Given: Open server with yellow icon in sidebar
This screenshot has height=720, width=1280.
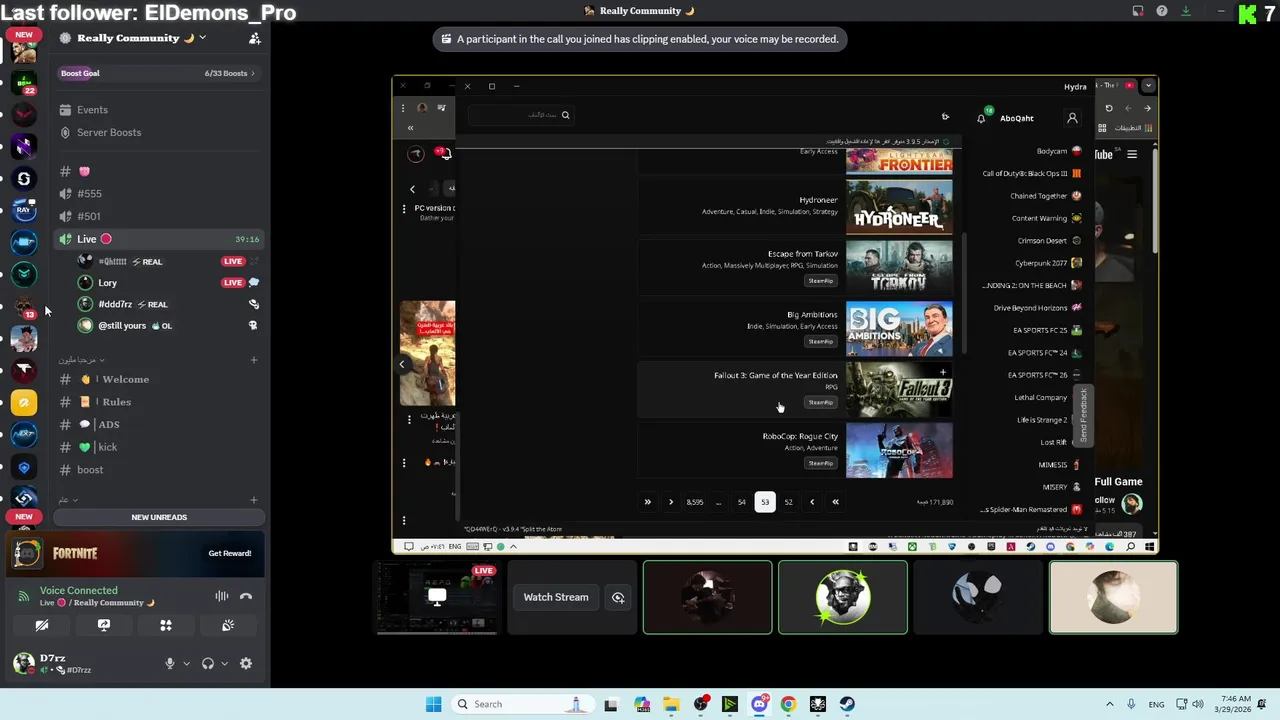Looking at the screenshot, I should coord(24,402).
